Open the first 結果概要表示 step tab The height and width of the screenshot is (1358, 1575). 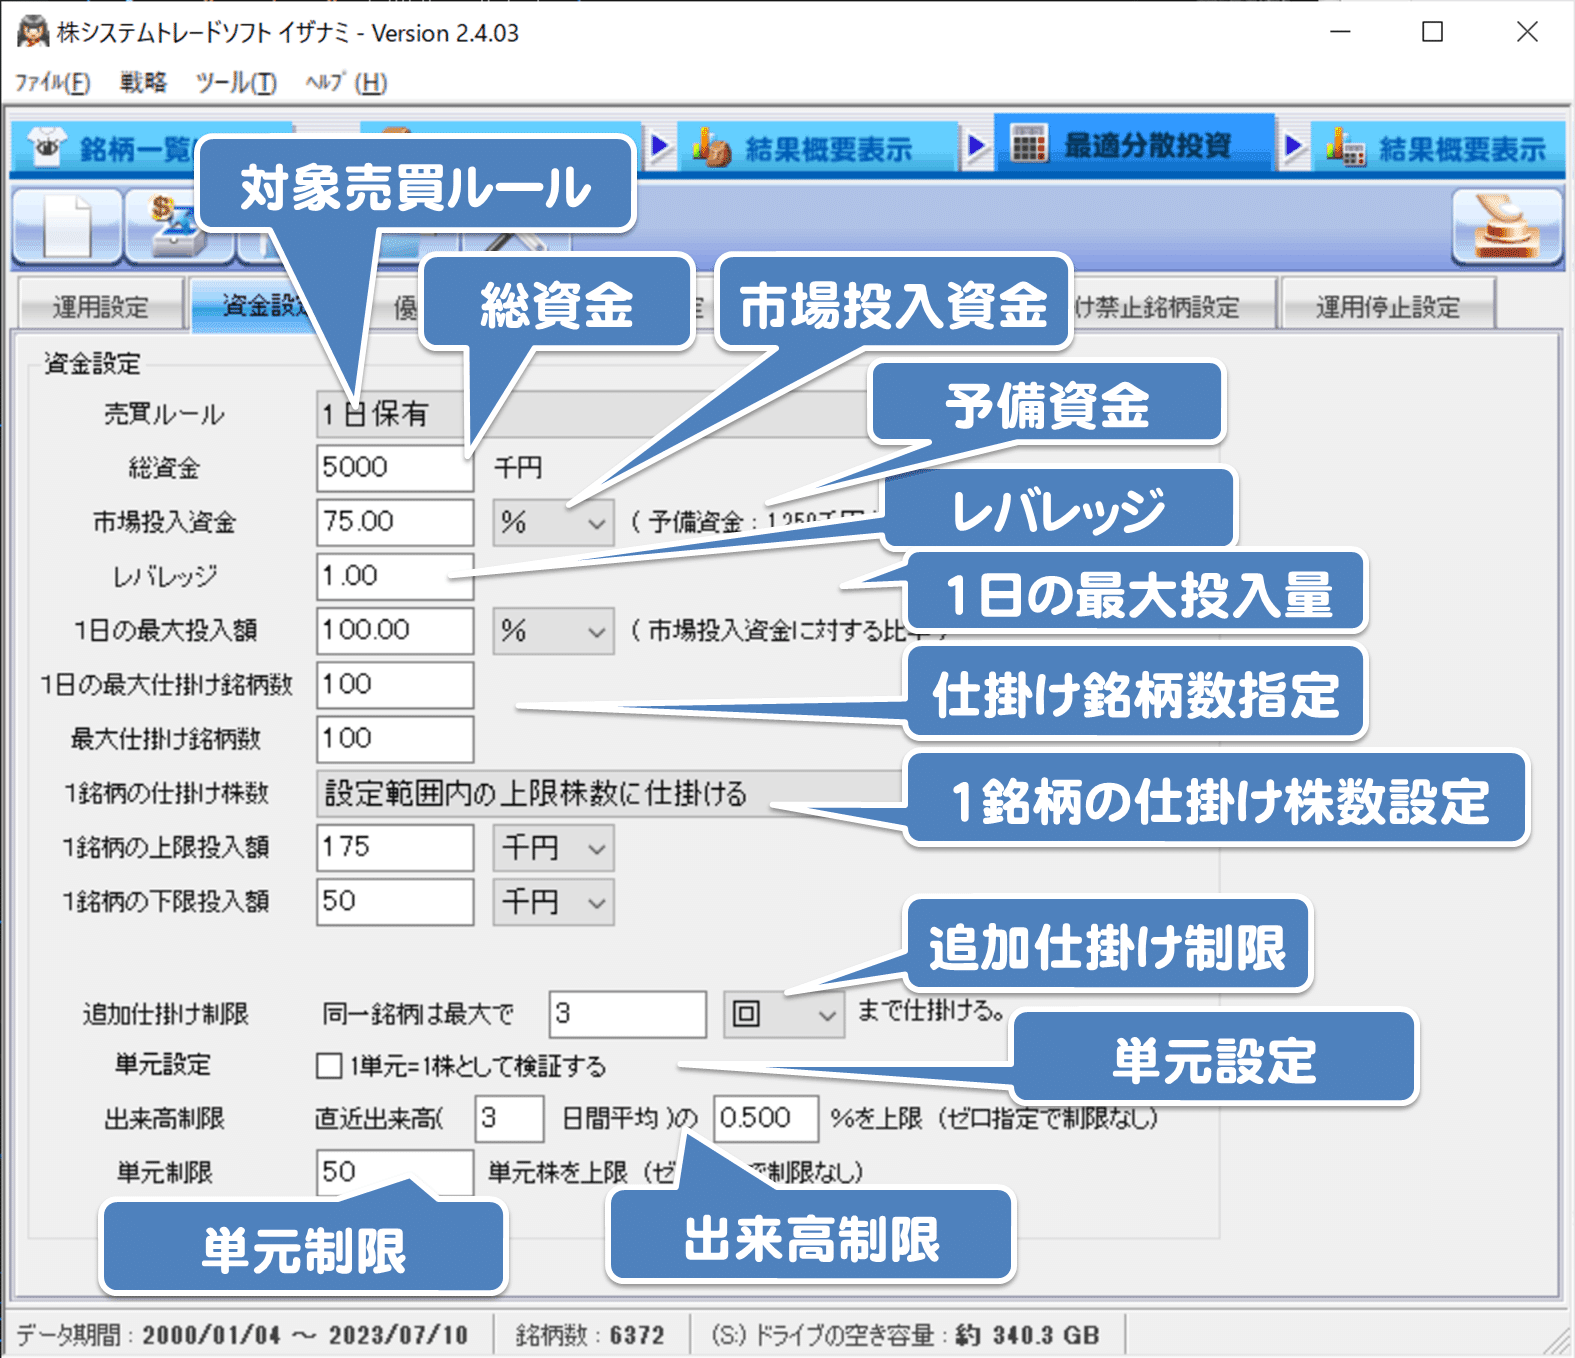coord(816,149)
